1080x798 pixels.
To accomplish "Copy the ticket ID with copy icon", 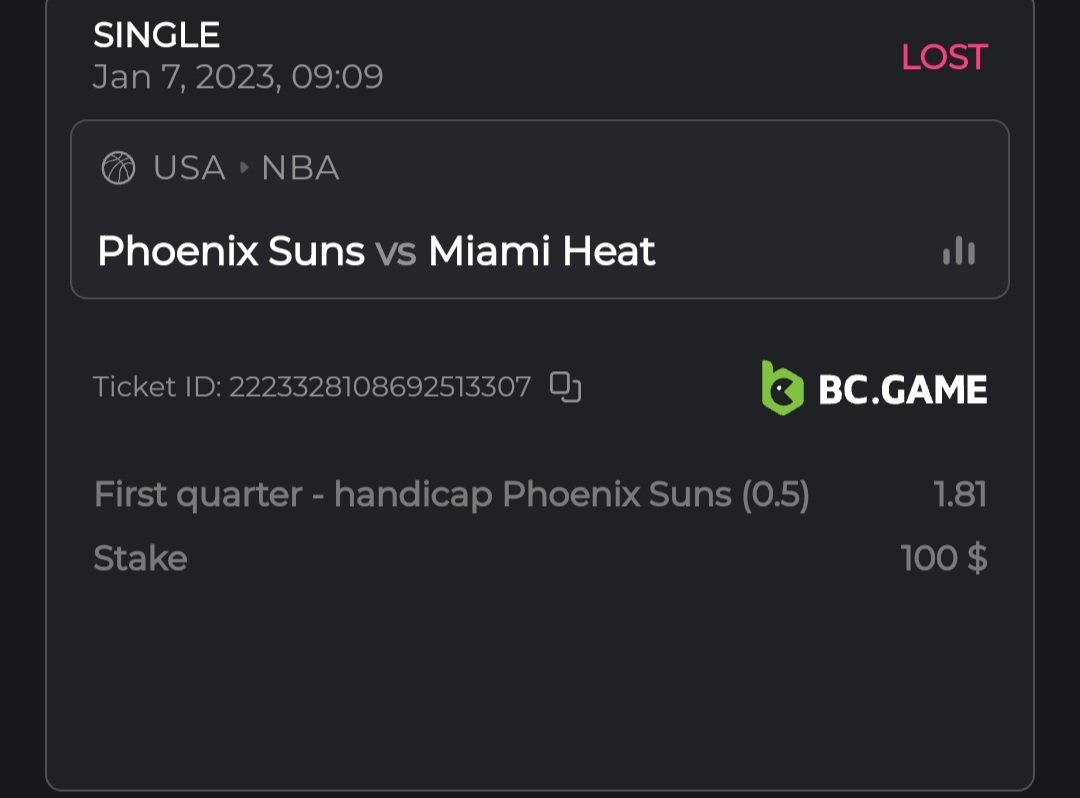I will point(565,387).
